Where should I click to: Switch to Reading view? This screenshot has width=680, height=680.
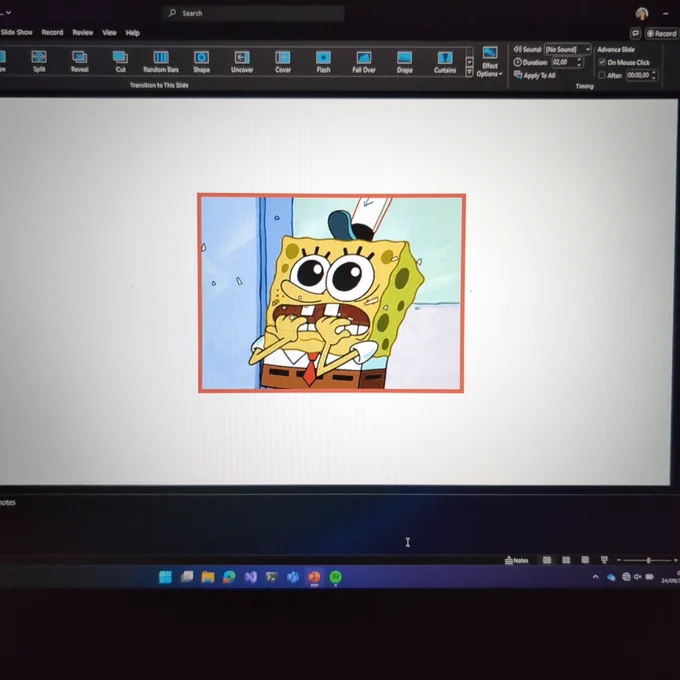coord(585,560)
